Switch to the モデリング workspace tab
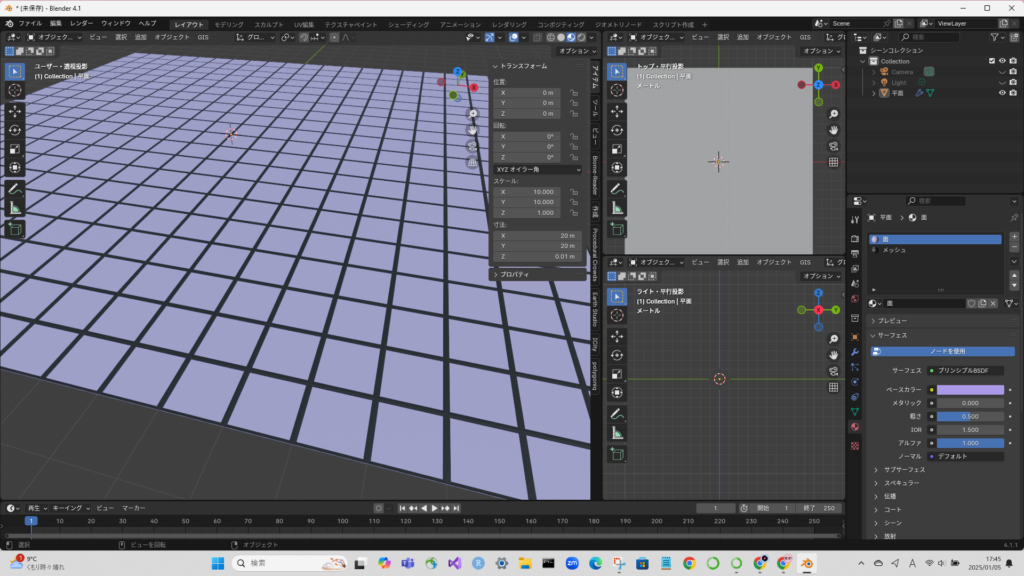The width and height of the screenshot is (1024, 576). (x=229, y=23)
